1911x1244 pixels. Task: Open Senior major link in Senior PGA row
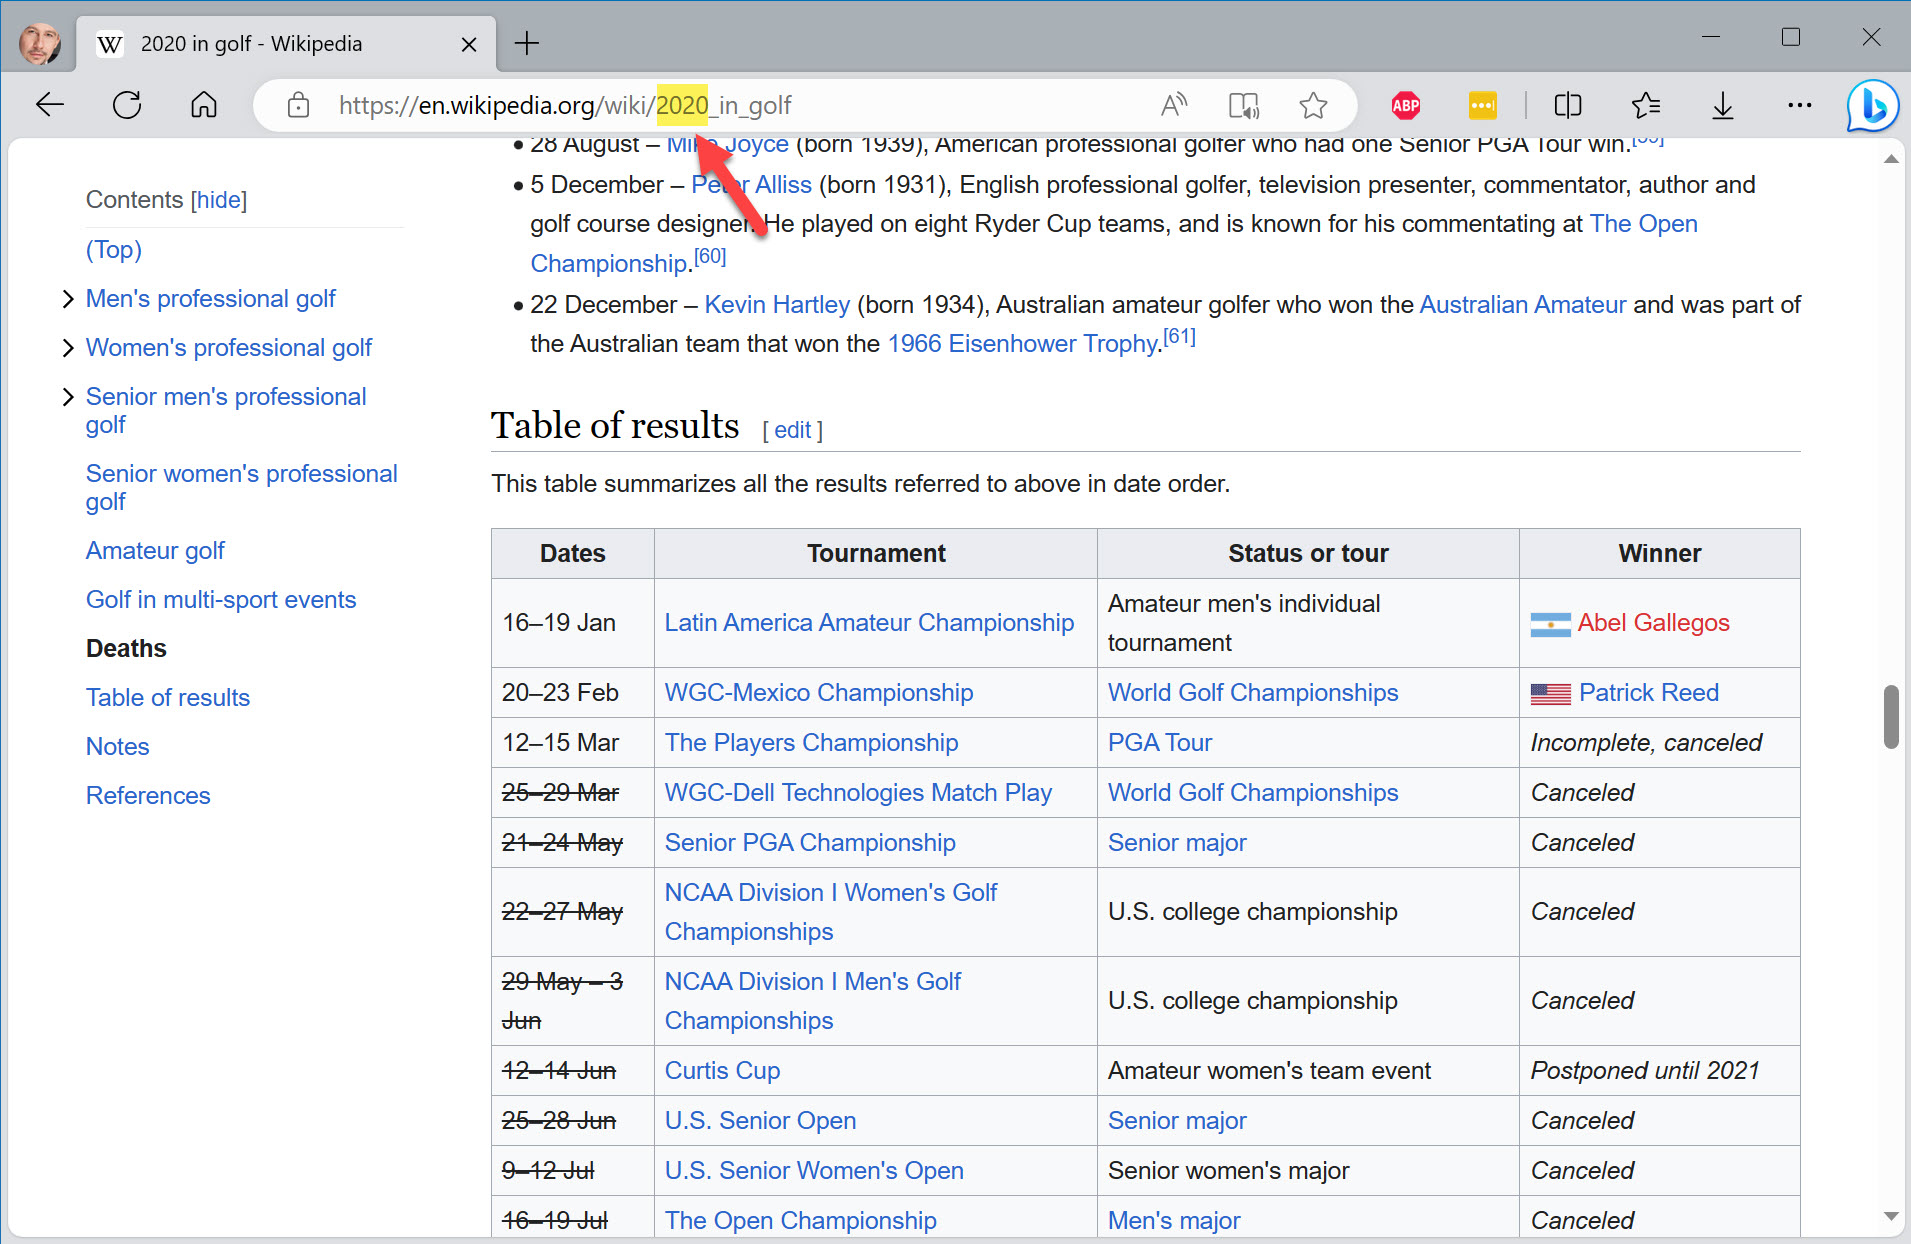click(1177, 843)
